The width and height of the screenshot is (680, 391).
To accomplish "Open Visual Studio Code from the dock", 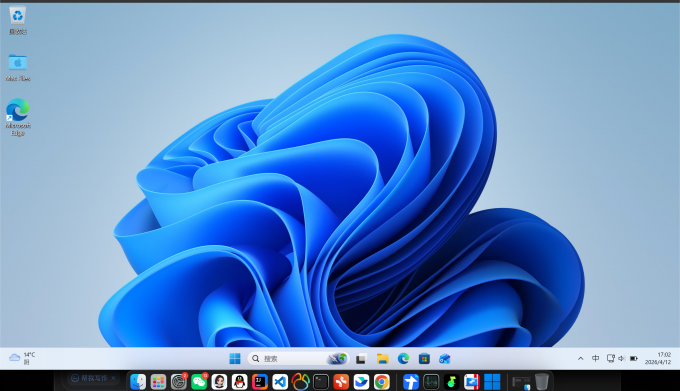I will point(280,382).
